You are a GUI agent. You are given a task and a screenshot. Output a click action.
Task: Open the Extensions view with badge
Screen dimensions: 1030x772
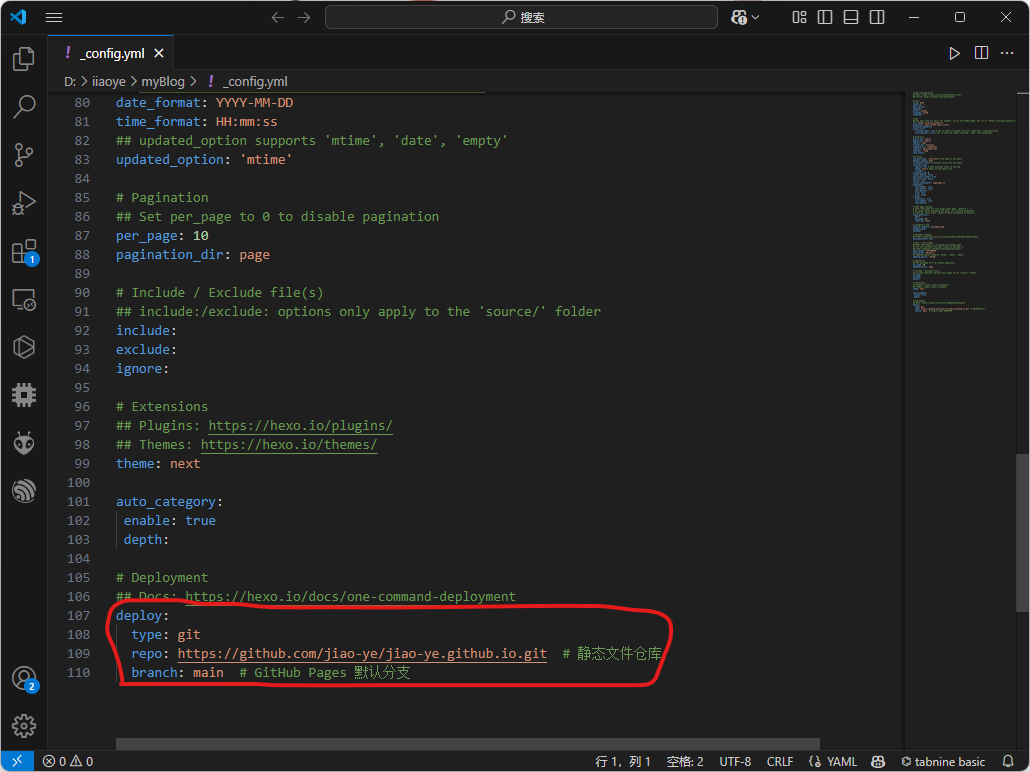24,252
